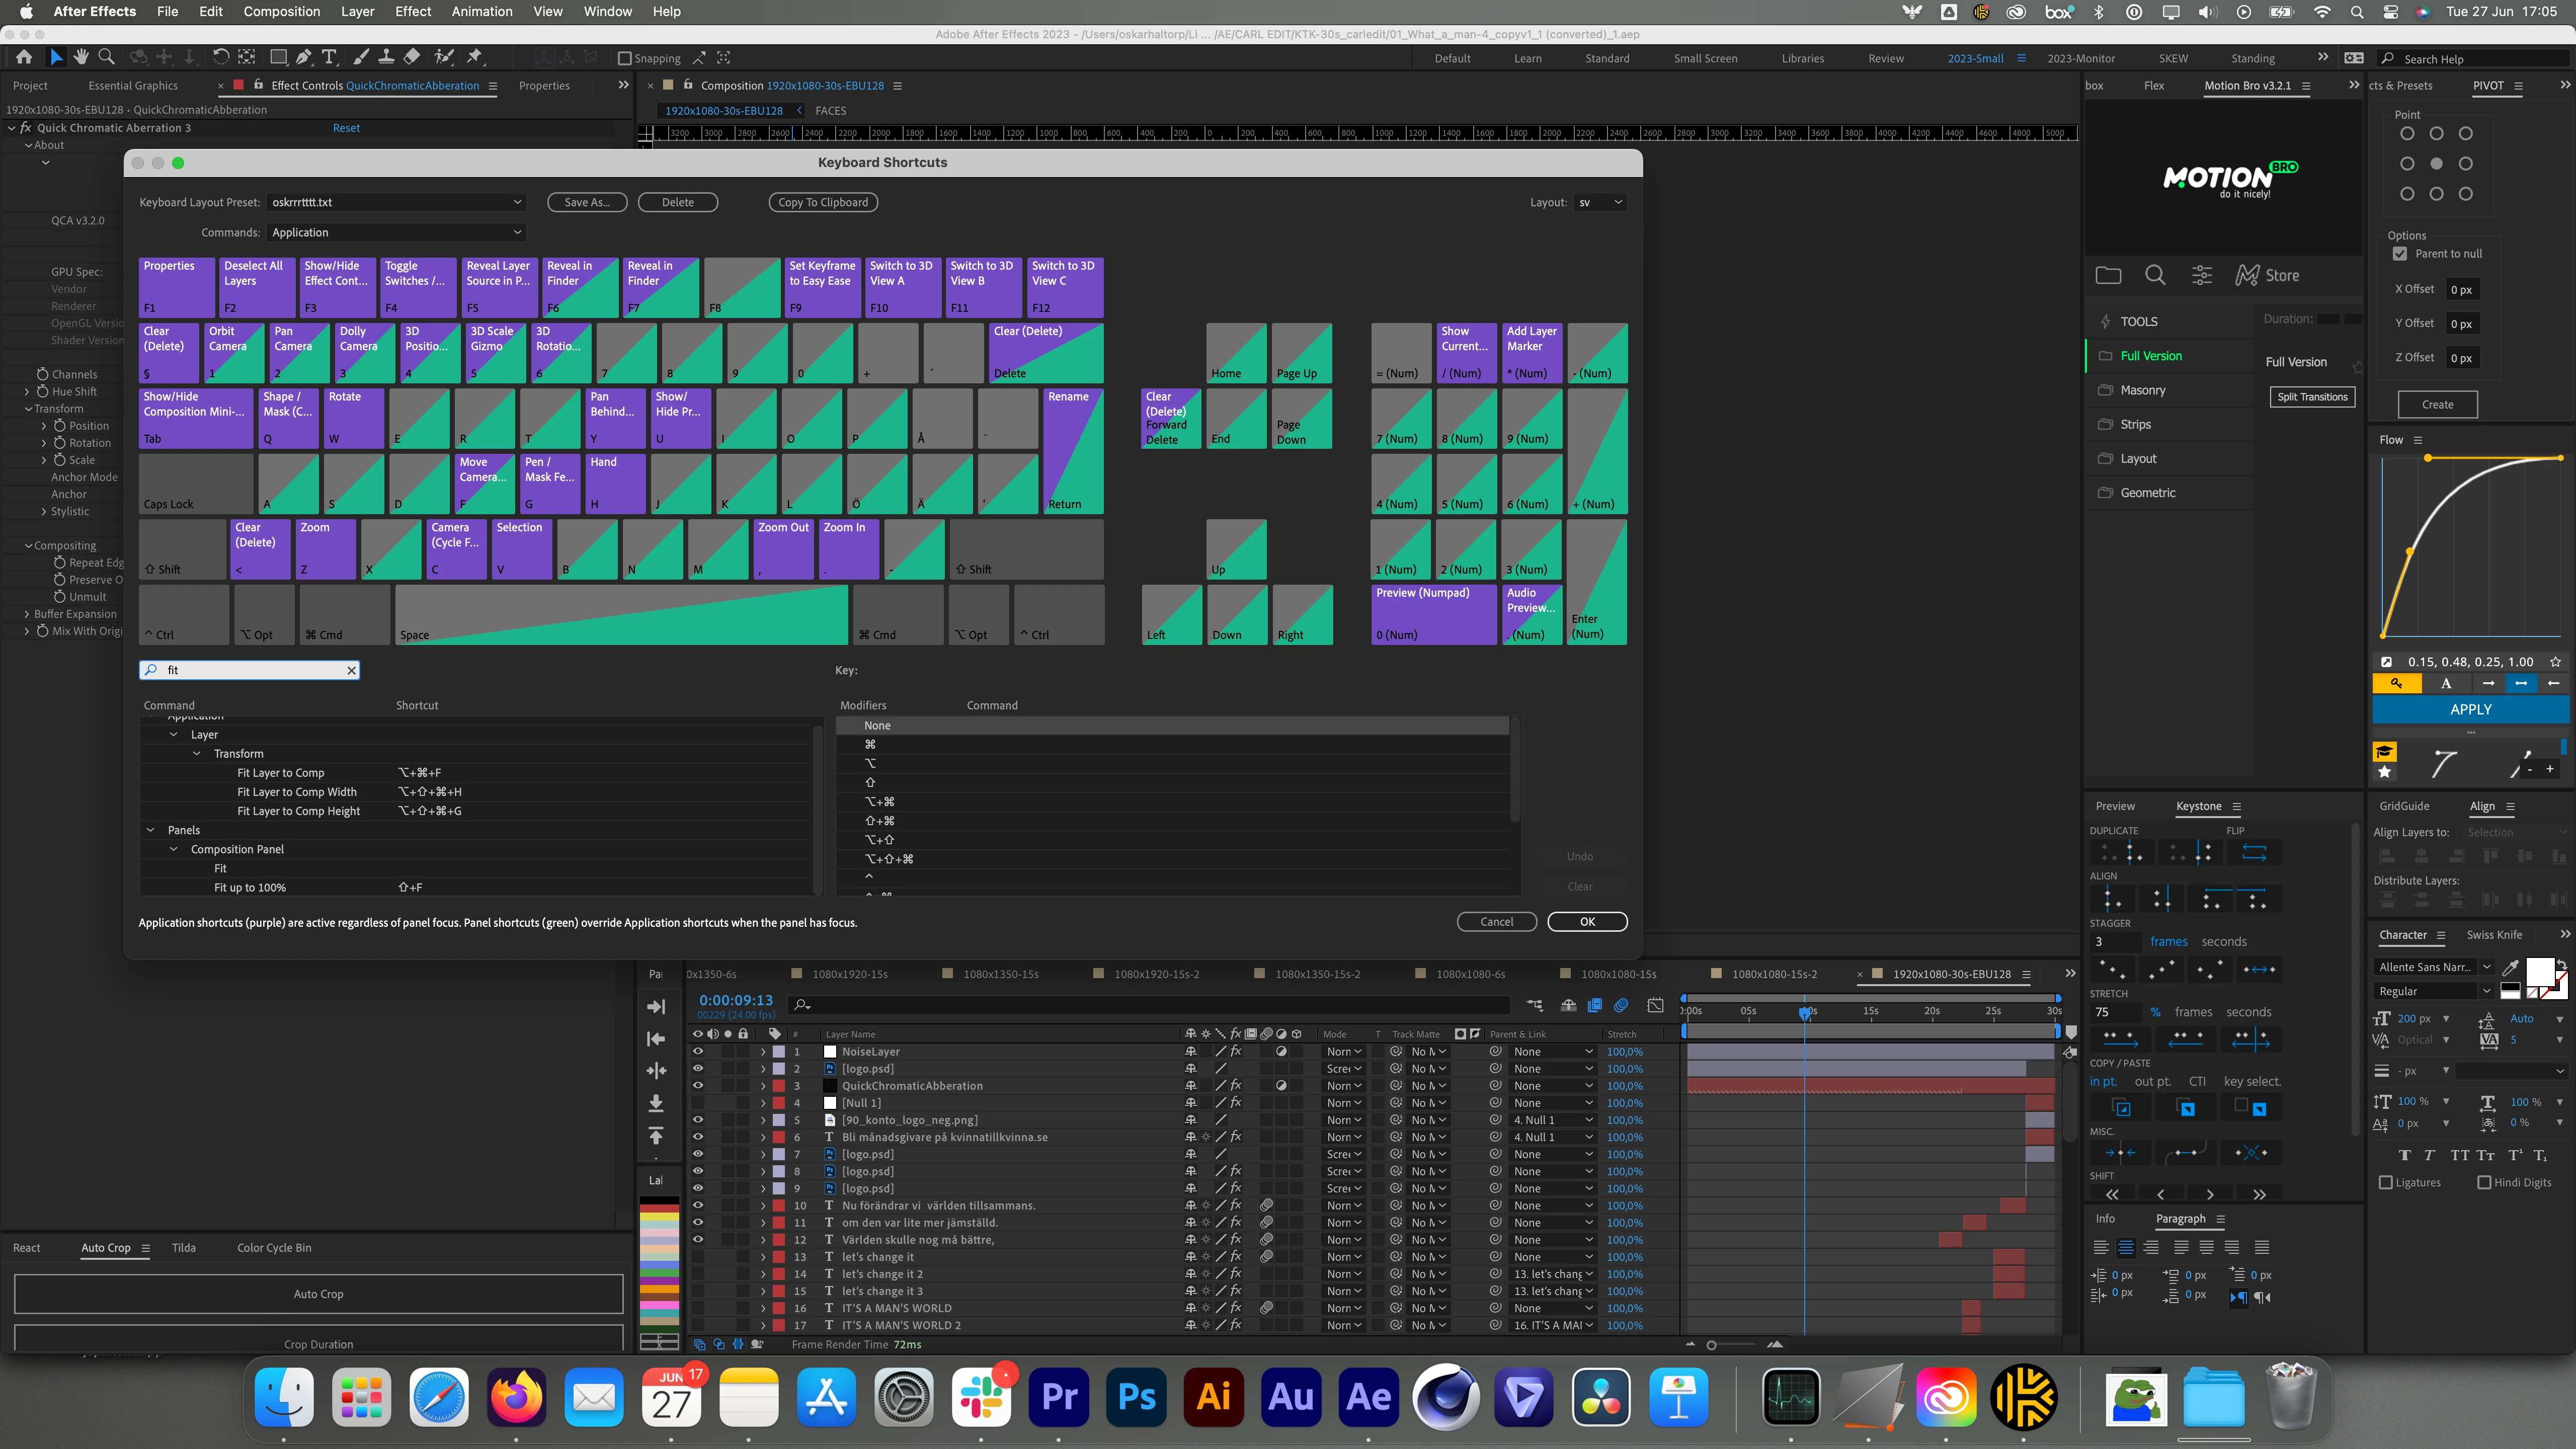Image resolution: width=2576 pixels, height=1449 pixels.
Task: Select the Zoom tool in toolbar
Action: coord(107,57)
